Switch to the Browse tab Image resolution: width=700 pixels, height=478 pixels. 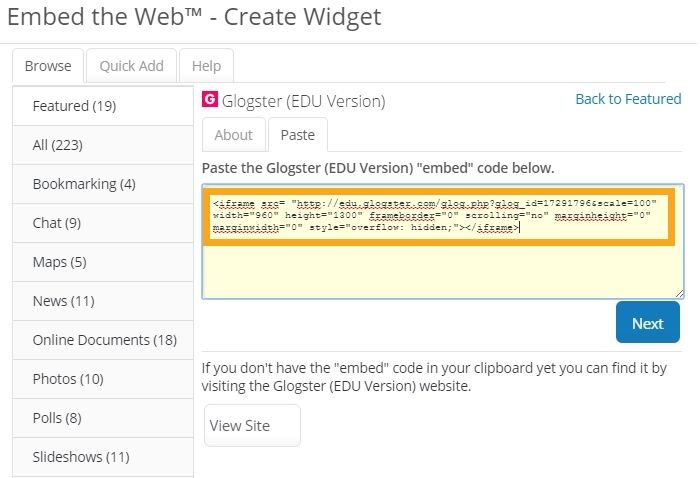coord(48,66)
